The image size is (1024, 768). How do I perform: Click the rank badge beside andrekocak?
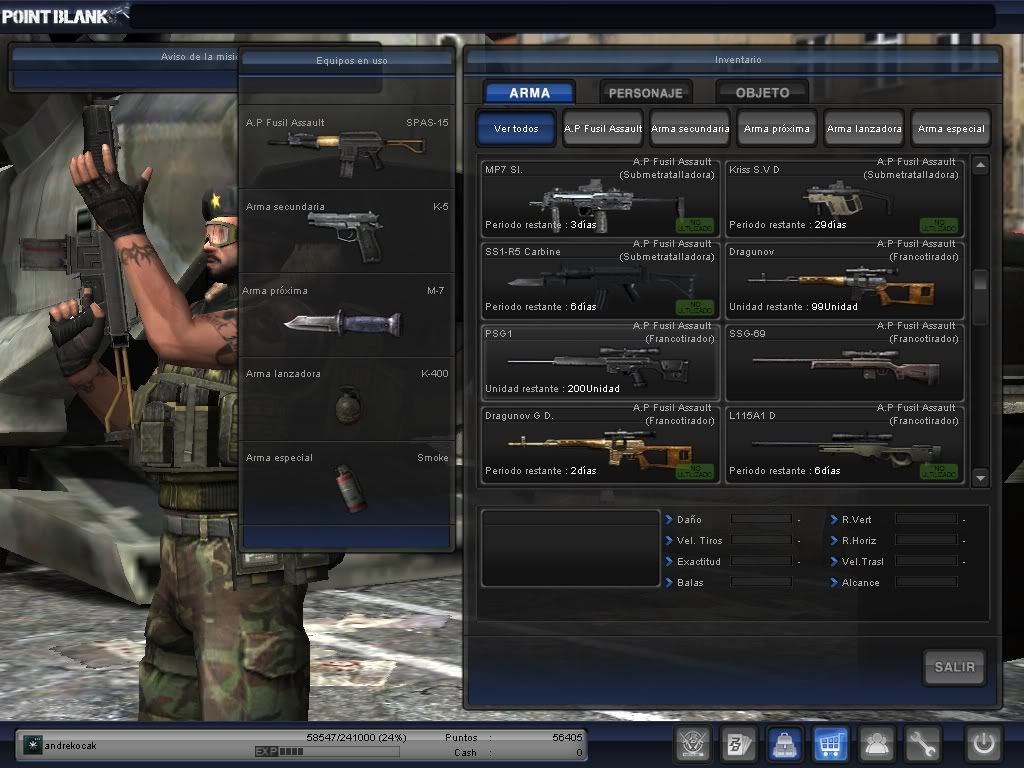pyautogui.click(x=32, y=744)
